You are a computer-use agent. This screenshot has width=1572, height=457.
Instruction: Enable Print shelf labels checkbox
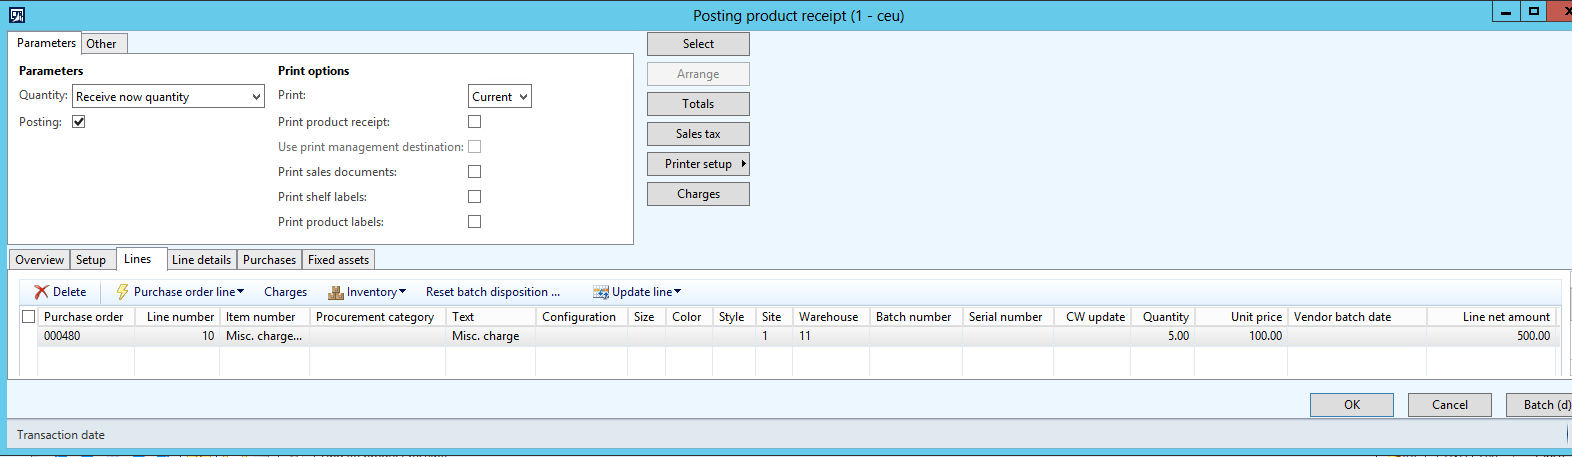point(475,197)
